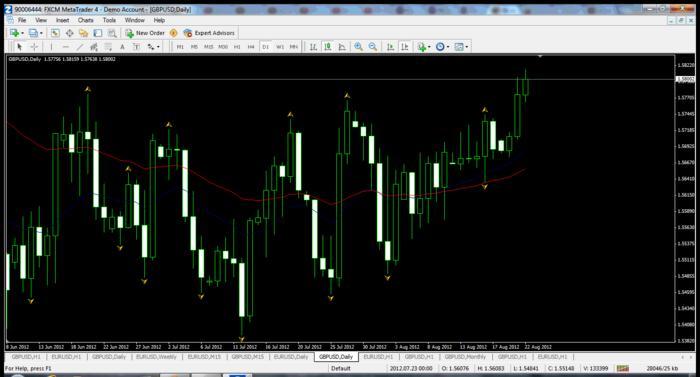Toggle the W1 timeframe button
Screen dimensions: 700x377
click(x=279, y=46)
